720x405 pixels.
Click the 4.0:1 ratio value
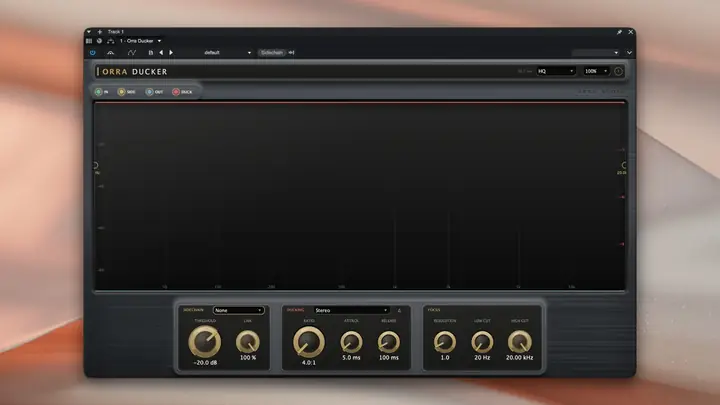pyautogui.click(x=309, y=363)
